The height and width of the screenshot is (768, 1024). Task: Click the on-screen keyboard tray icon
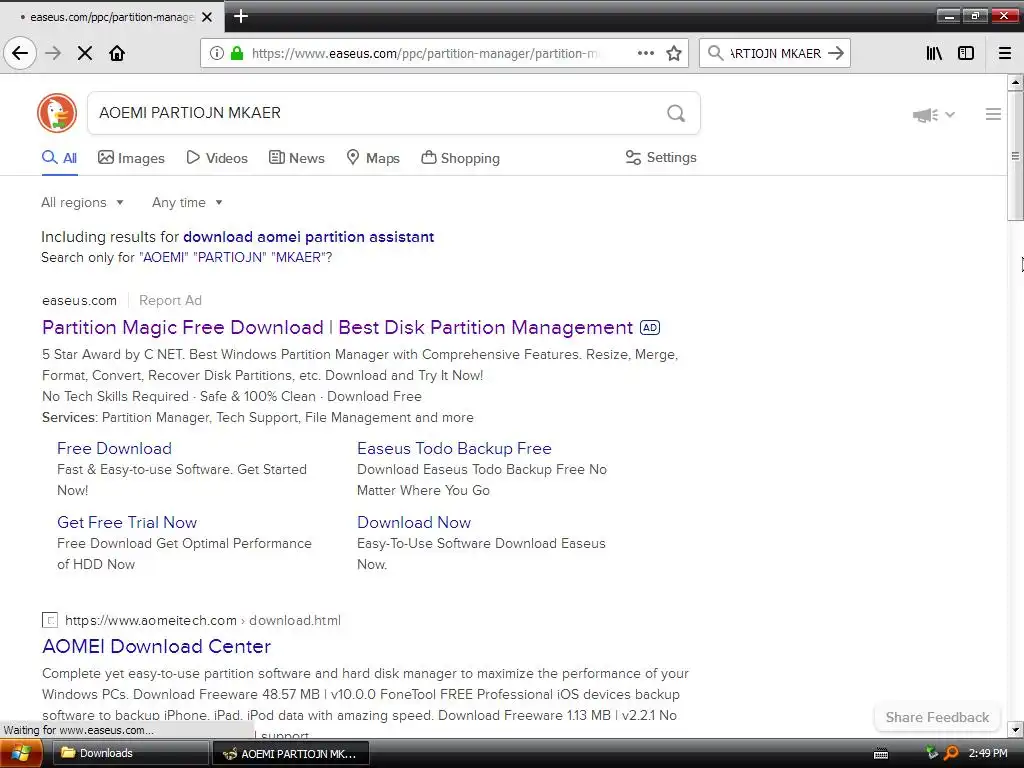point(881,754)
